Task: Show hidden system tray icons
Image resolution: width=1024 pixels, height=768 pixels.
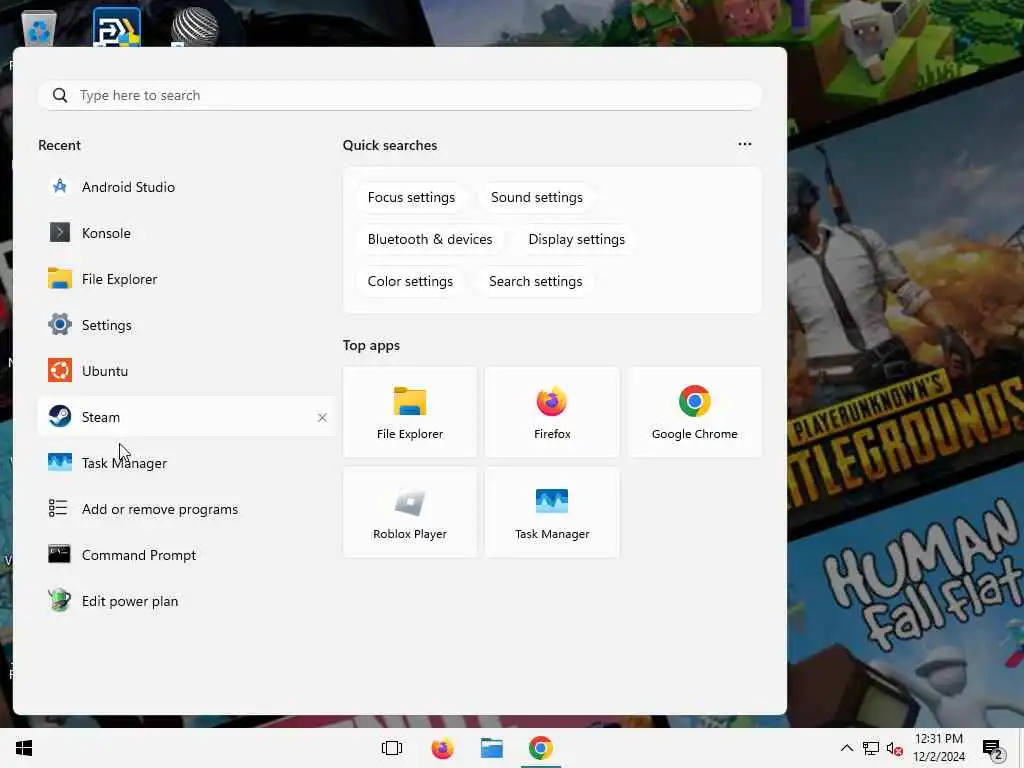Action: point(846,748)
